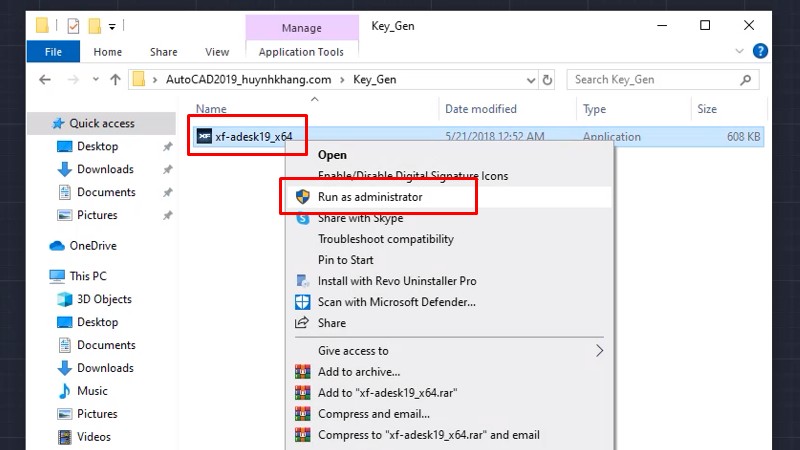Open the blue File menu button
800x450 pixels.
[x=53, y=52]
